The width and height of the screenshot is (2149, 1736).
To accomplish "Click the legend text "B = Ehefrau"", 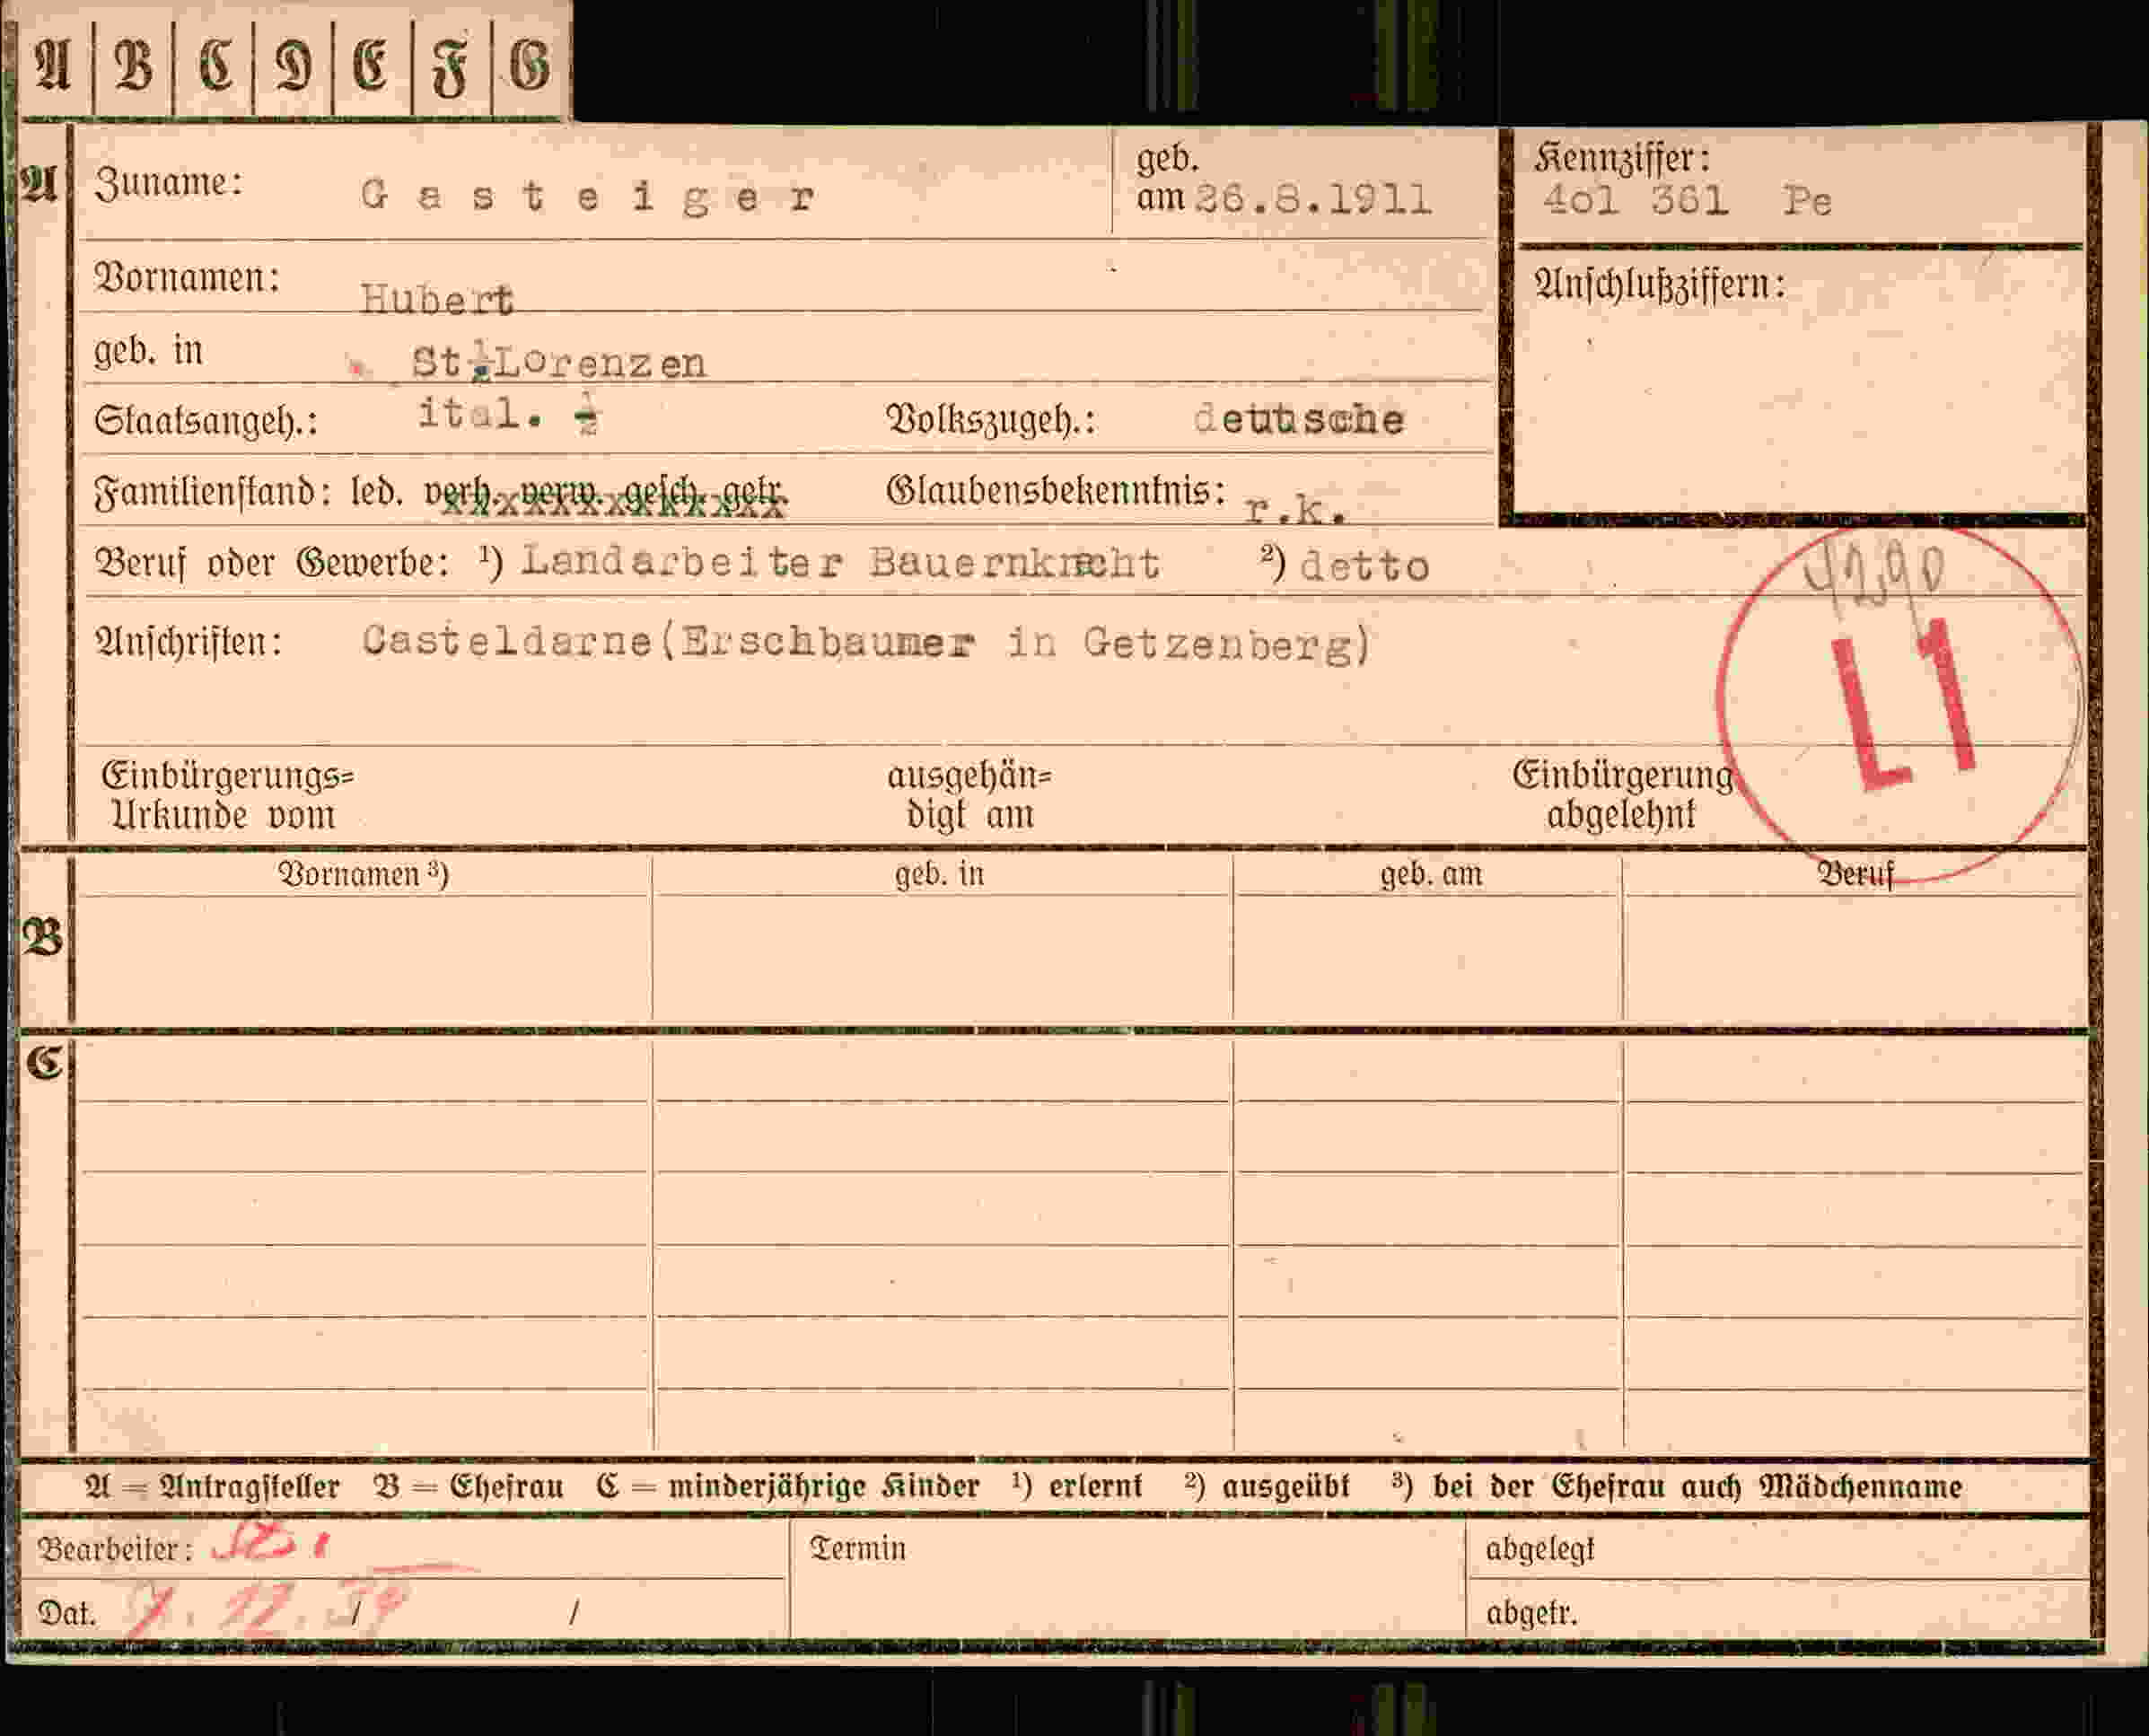I will pos(468,1487).
